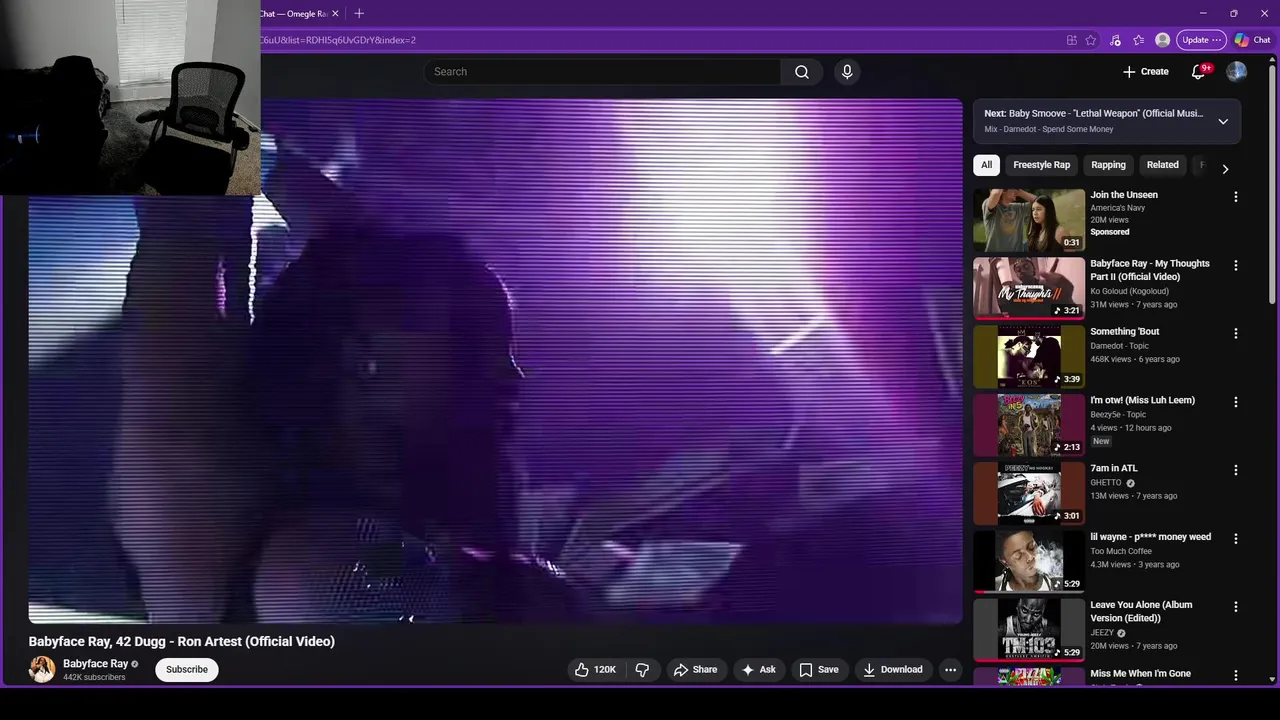Open Leave You Alone video thumbnail

1029,630
